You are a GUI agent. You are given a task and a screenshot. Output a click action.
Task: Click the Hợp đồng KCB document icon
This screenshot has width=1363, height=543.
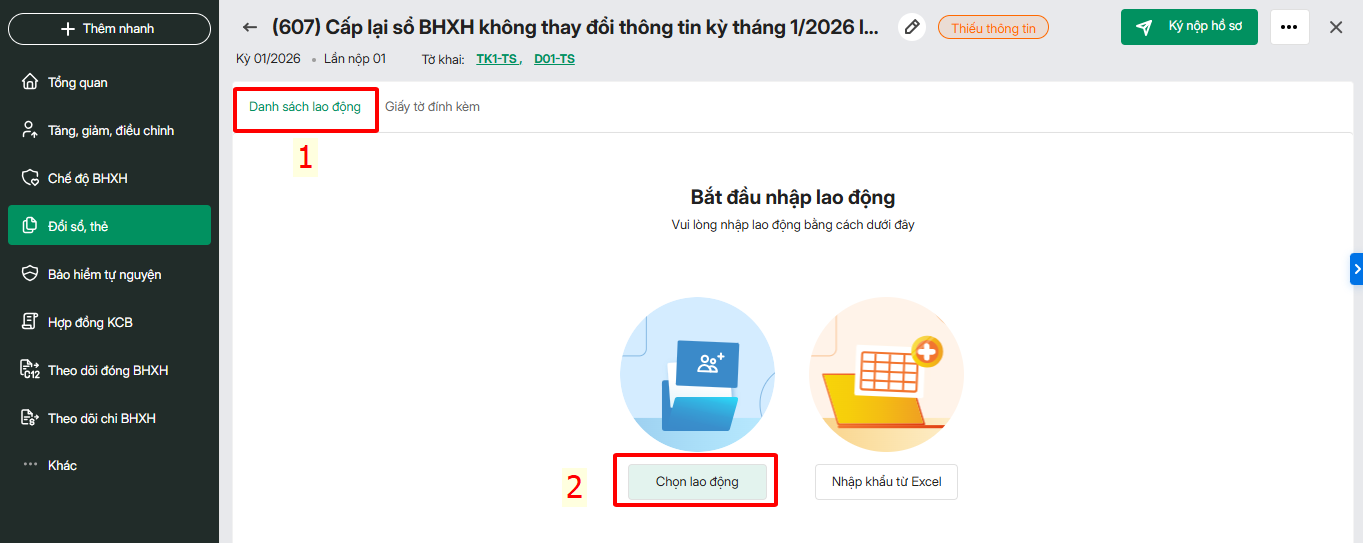tap(30, 322)
